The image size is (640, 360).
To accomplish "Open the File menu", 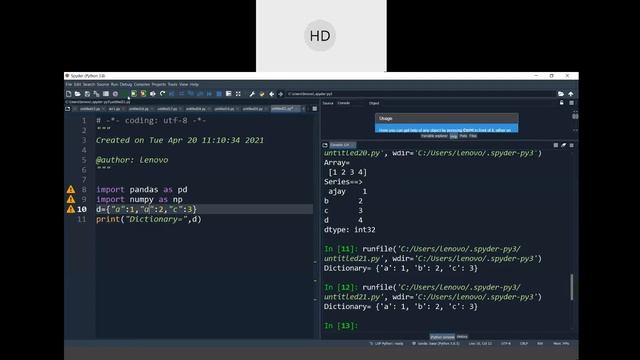I will pyautogui.click(x=69, y=84).
